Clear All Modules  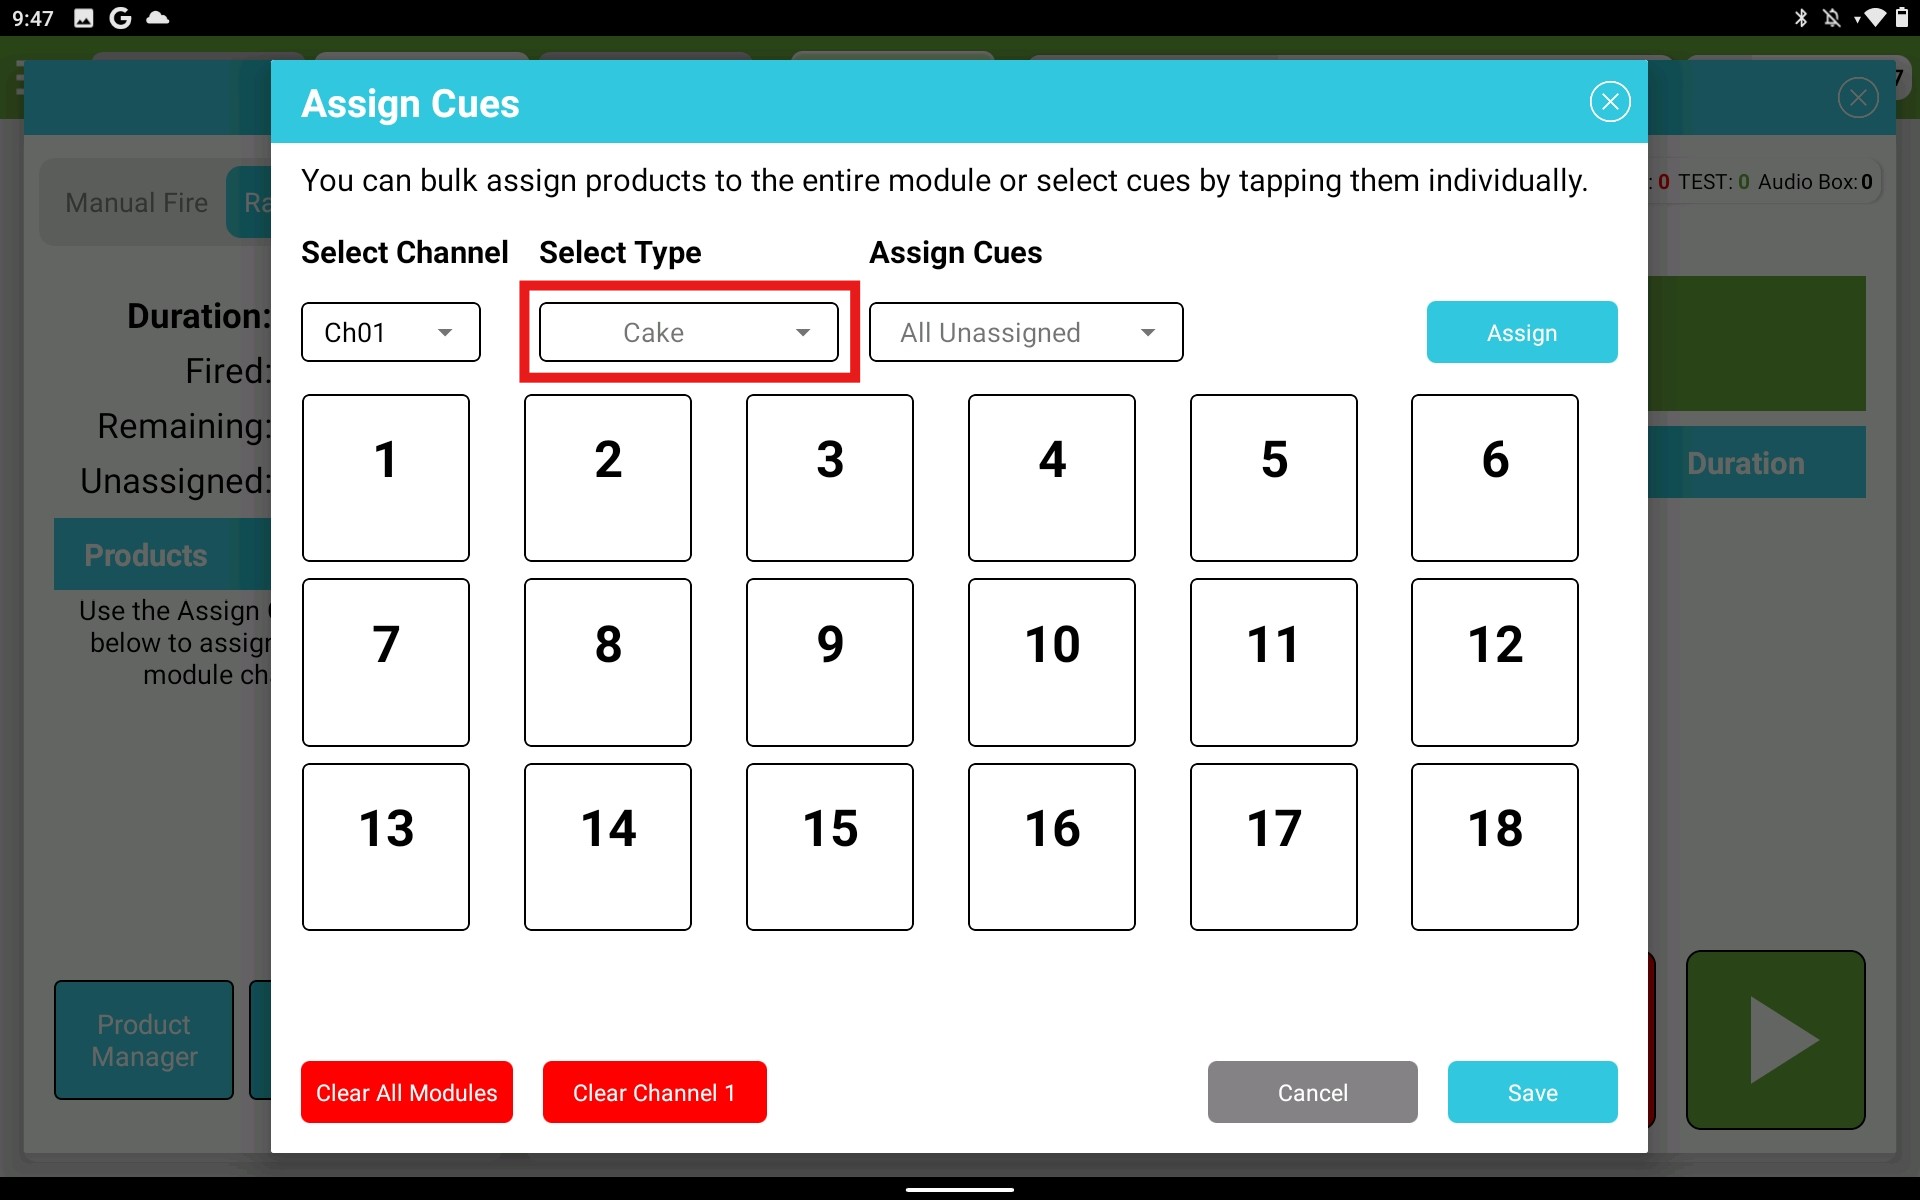click(406, 1092)
